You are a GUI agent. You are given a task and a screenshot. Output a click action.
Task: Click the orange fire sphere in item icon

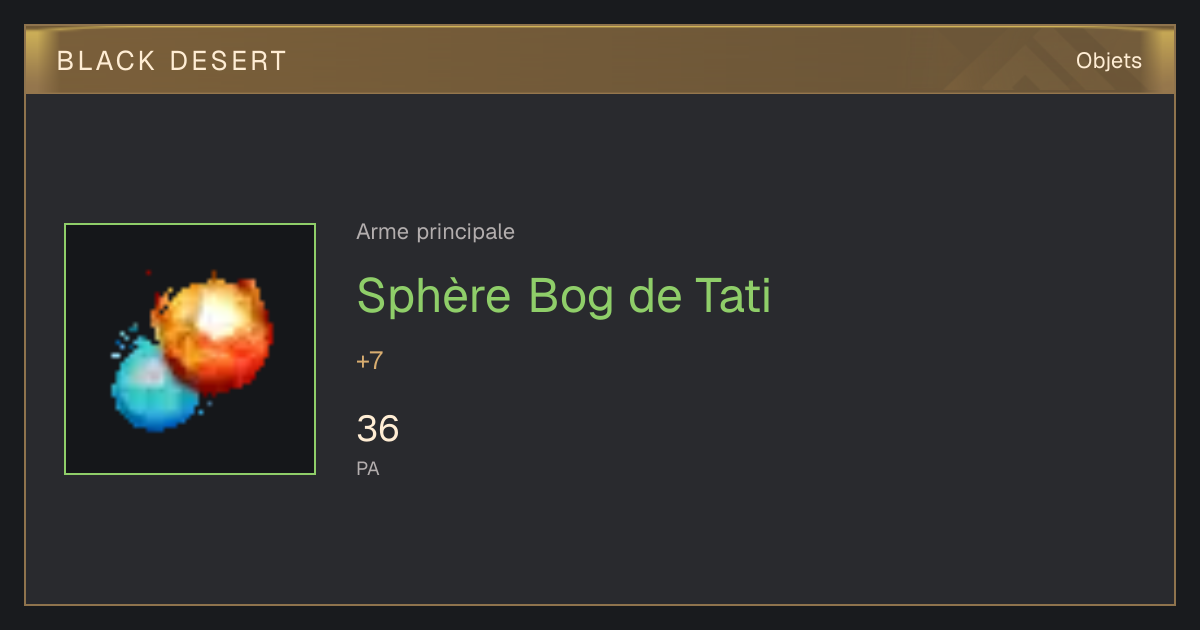213,332
